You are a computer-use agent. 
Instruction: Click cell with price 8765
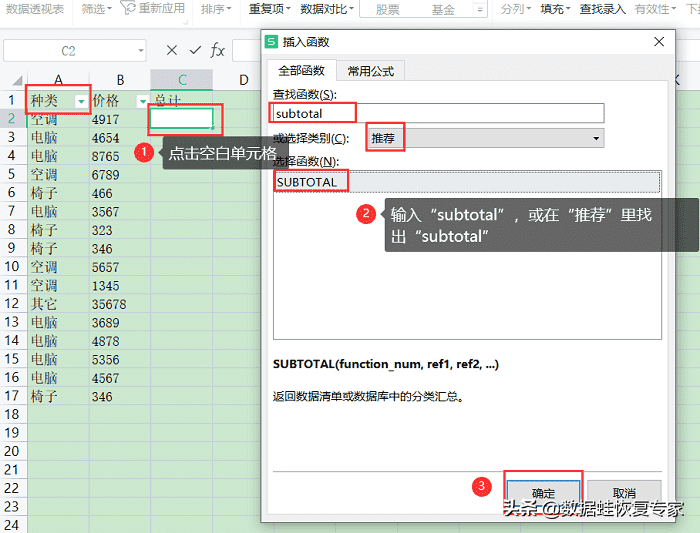(120, 156)
